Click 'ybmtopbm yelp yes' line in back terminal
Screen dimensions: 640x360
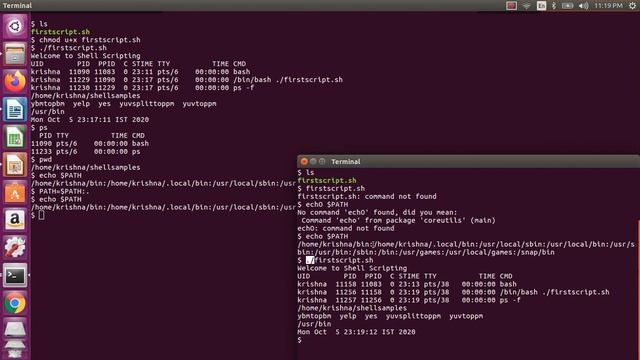tap(124, 104)
